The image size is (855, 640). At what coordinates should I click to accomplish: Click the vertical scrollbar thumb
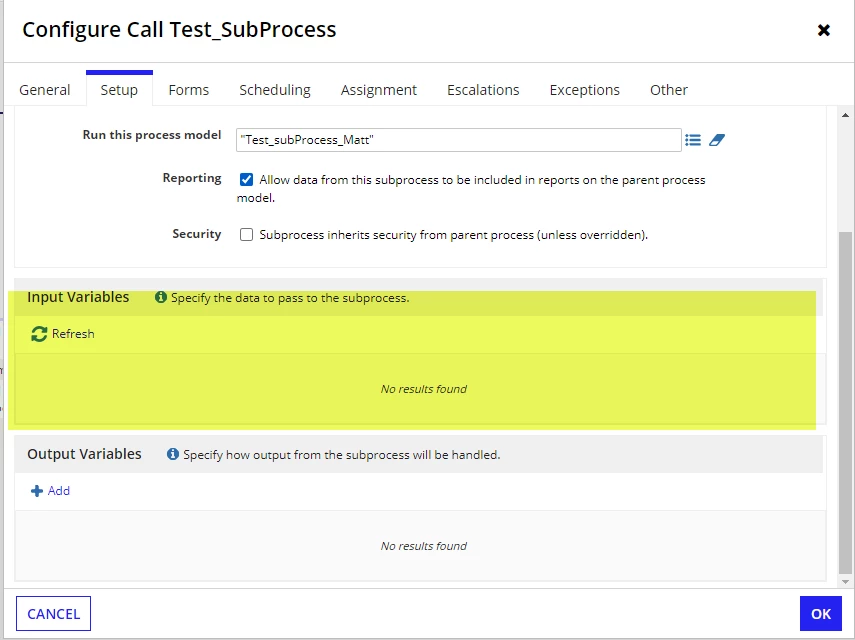[x=845, y=403]
